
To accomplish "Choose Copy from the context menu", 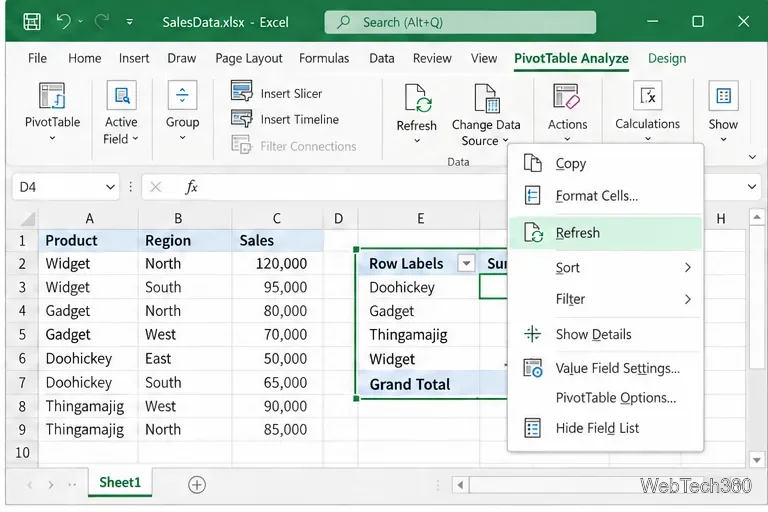I will pyautogui.click(x=606, y=163).
